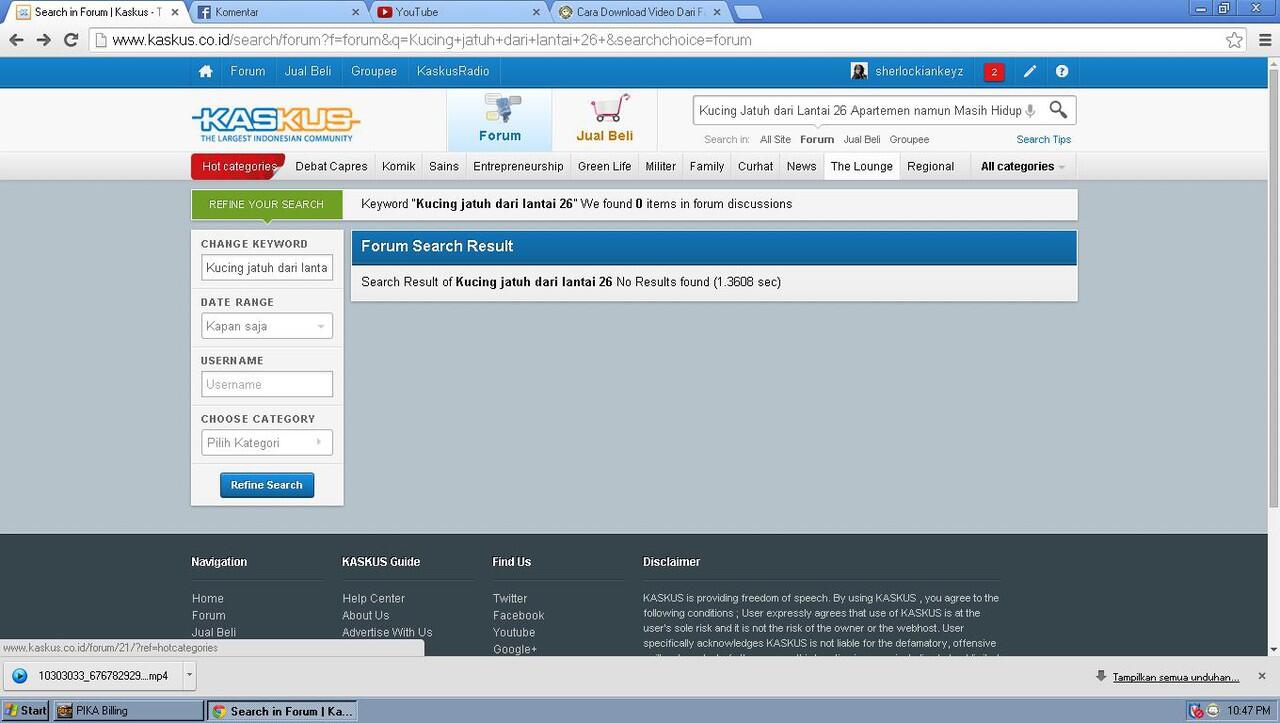This screenshot has height=723, width=1280.
Task: Open Facebook footer link
Action: click(518, 615)
